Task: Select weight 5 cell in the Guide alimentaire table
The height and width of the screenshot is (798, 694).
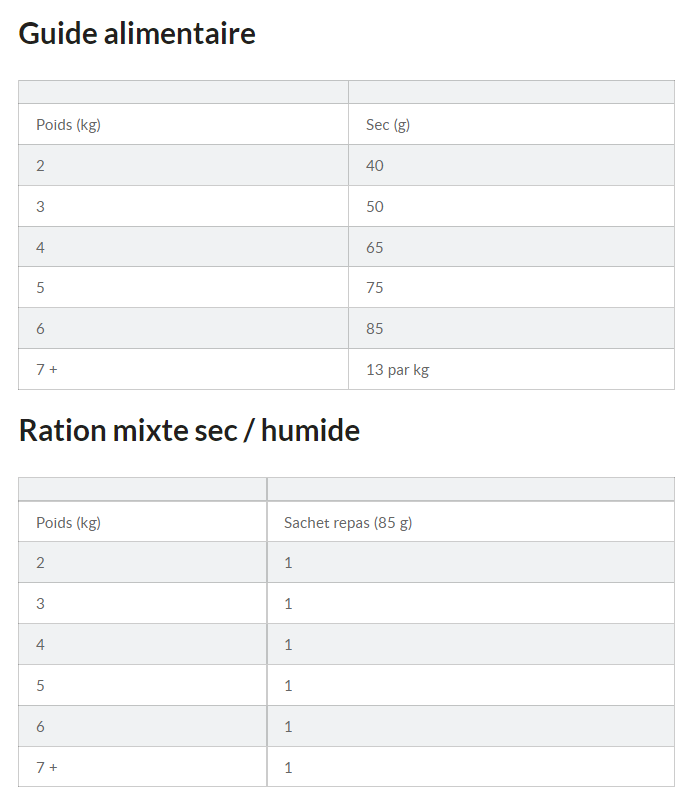Action: coord(40,288)
